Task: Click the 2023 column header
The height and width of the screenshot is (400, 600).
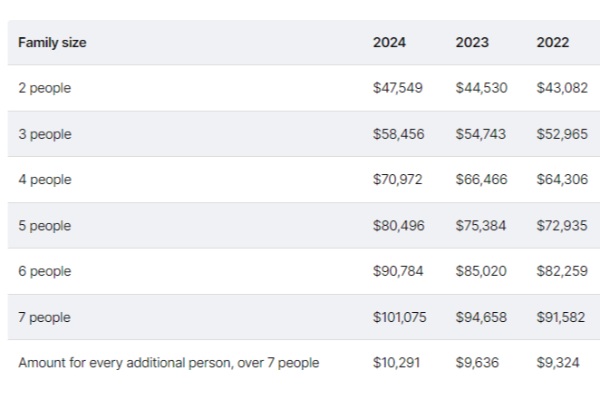Action: tap(471, 43)
